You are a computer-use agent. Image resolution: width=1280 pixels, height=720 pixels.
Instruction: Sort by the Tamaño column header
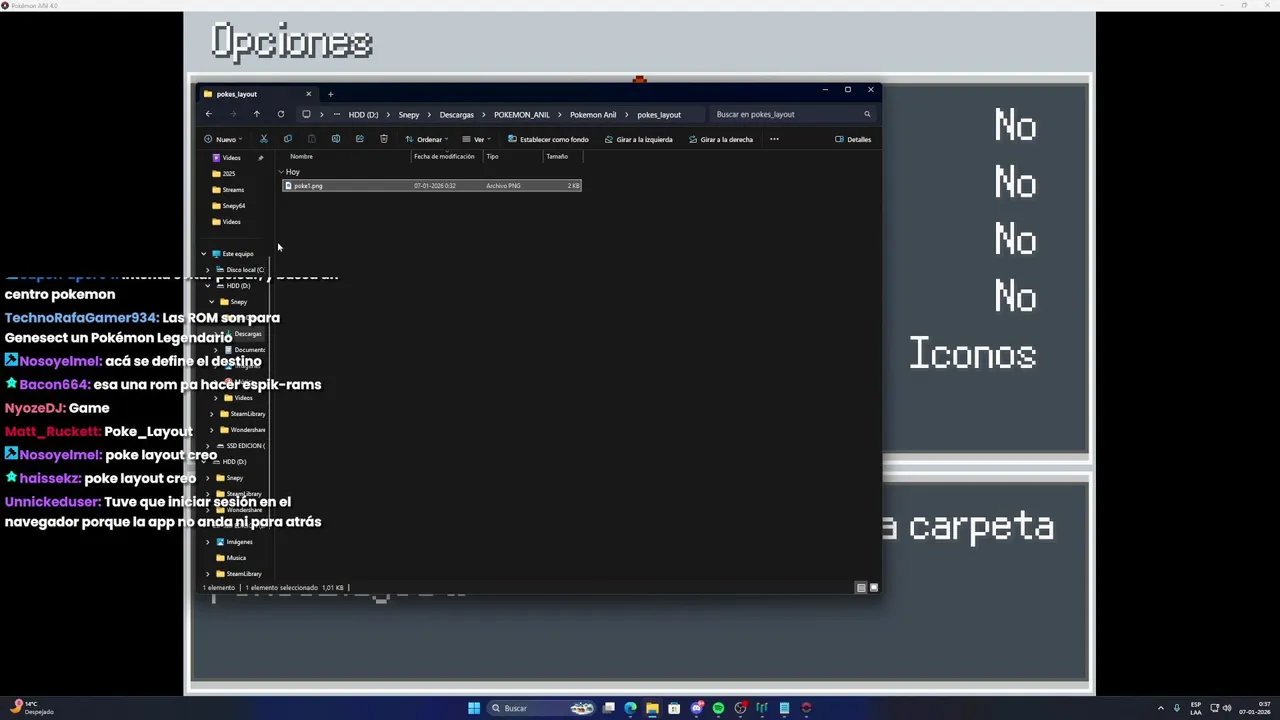(557, 156)
